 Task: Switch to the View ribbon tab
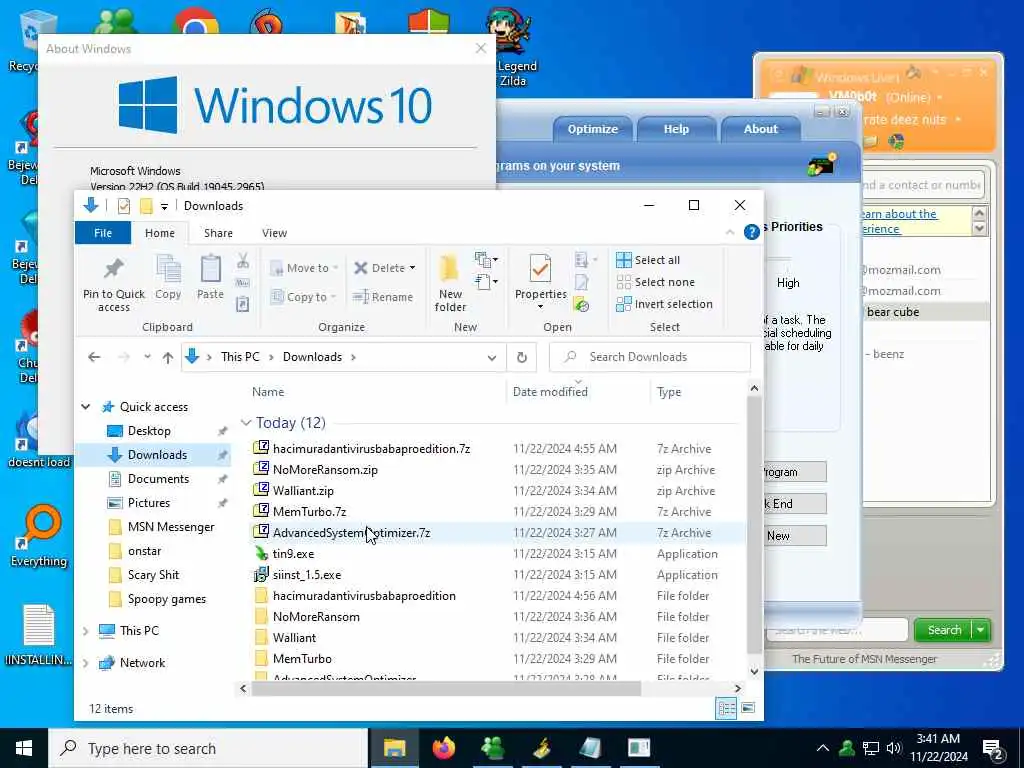[274, 233]
